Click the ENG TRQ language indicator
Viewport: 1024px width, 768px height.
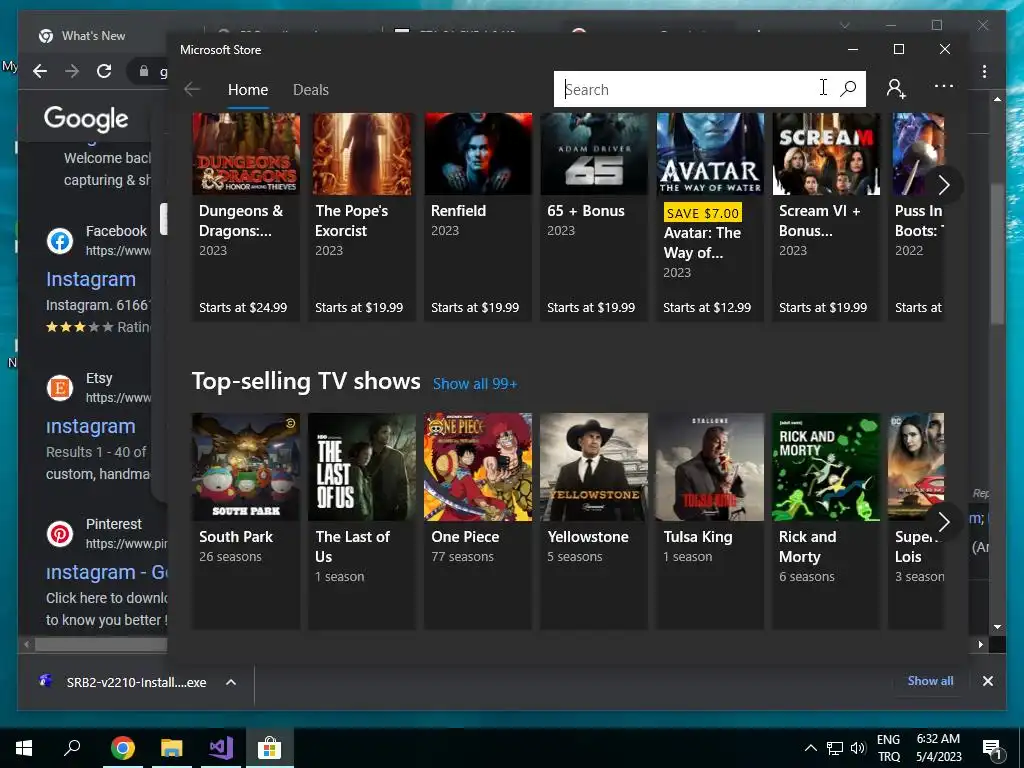(888, 748)
